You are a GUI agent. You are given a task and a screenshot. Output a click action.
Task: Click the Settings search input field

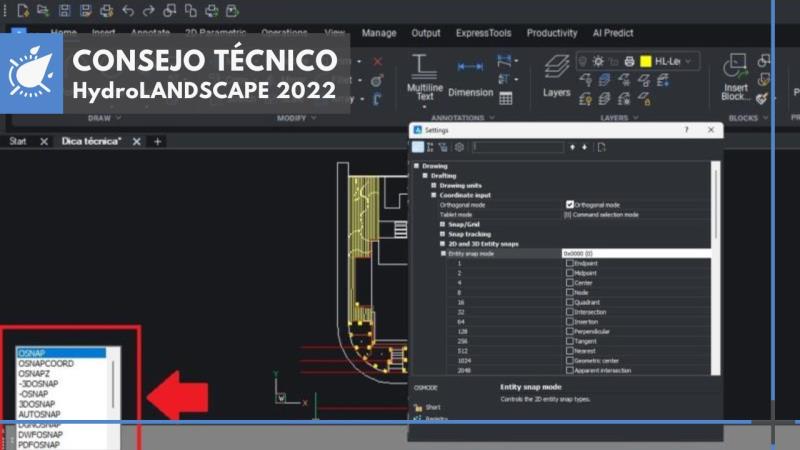click(x=517, y=147)
